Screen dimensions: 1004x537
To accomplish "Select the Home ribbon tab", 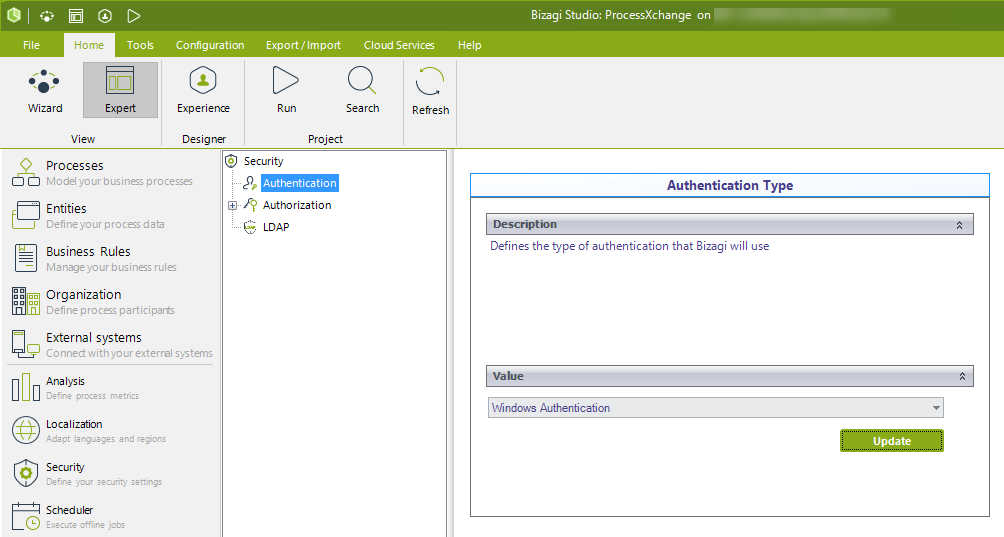I will 89,45.
